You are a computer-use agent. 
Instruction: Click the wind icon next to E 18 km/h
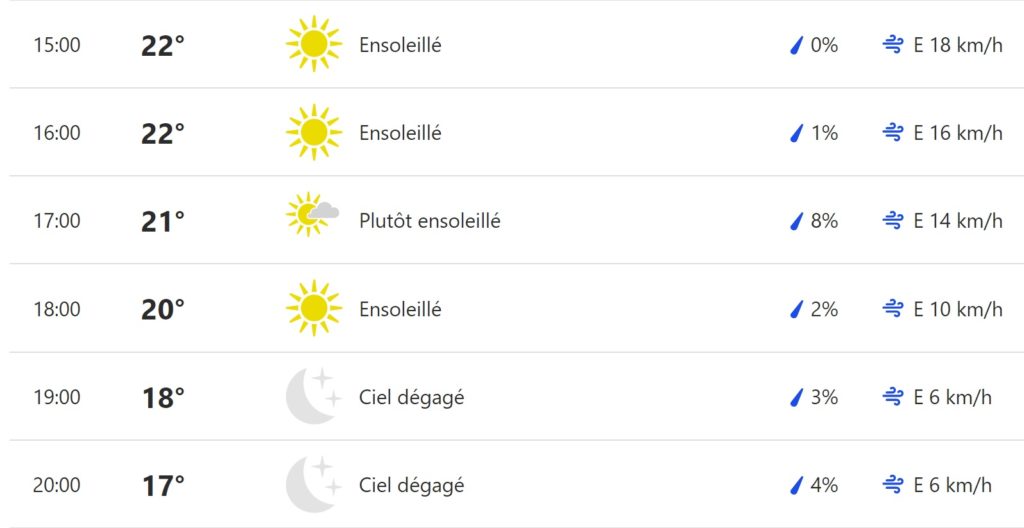[893, 45]
